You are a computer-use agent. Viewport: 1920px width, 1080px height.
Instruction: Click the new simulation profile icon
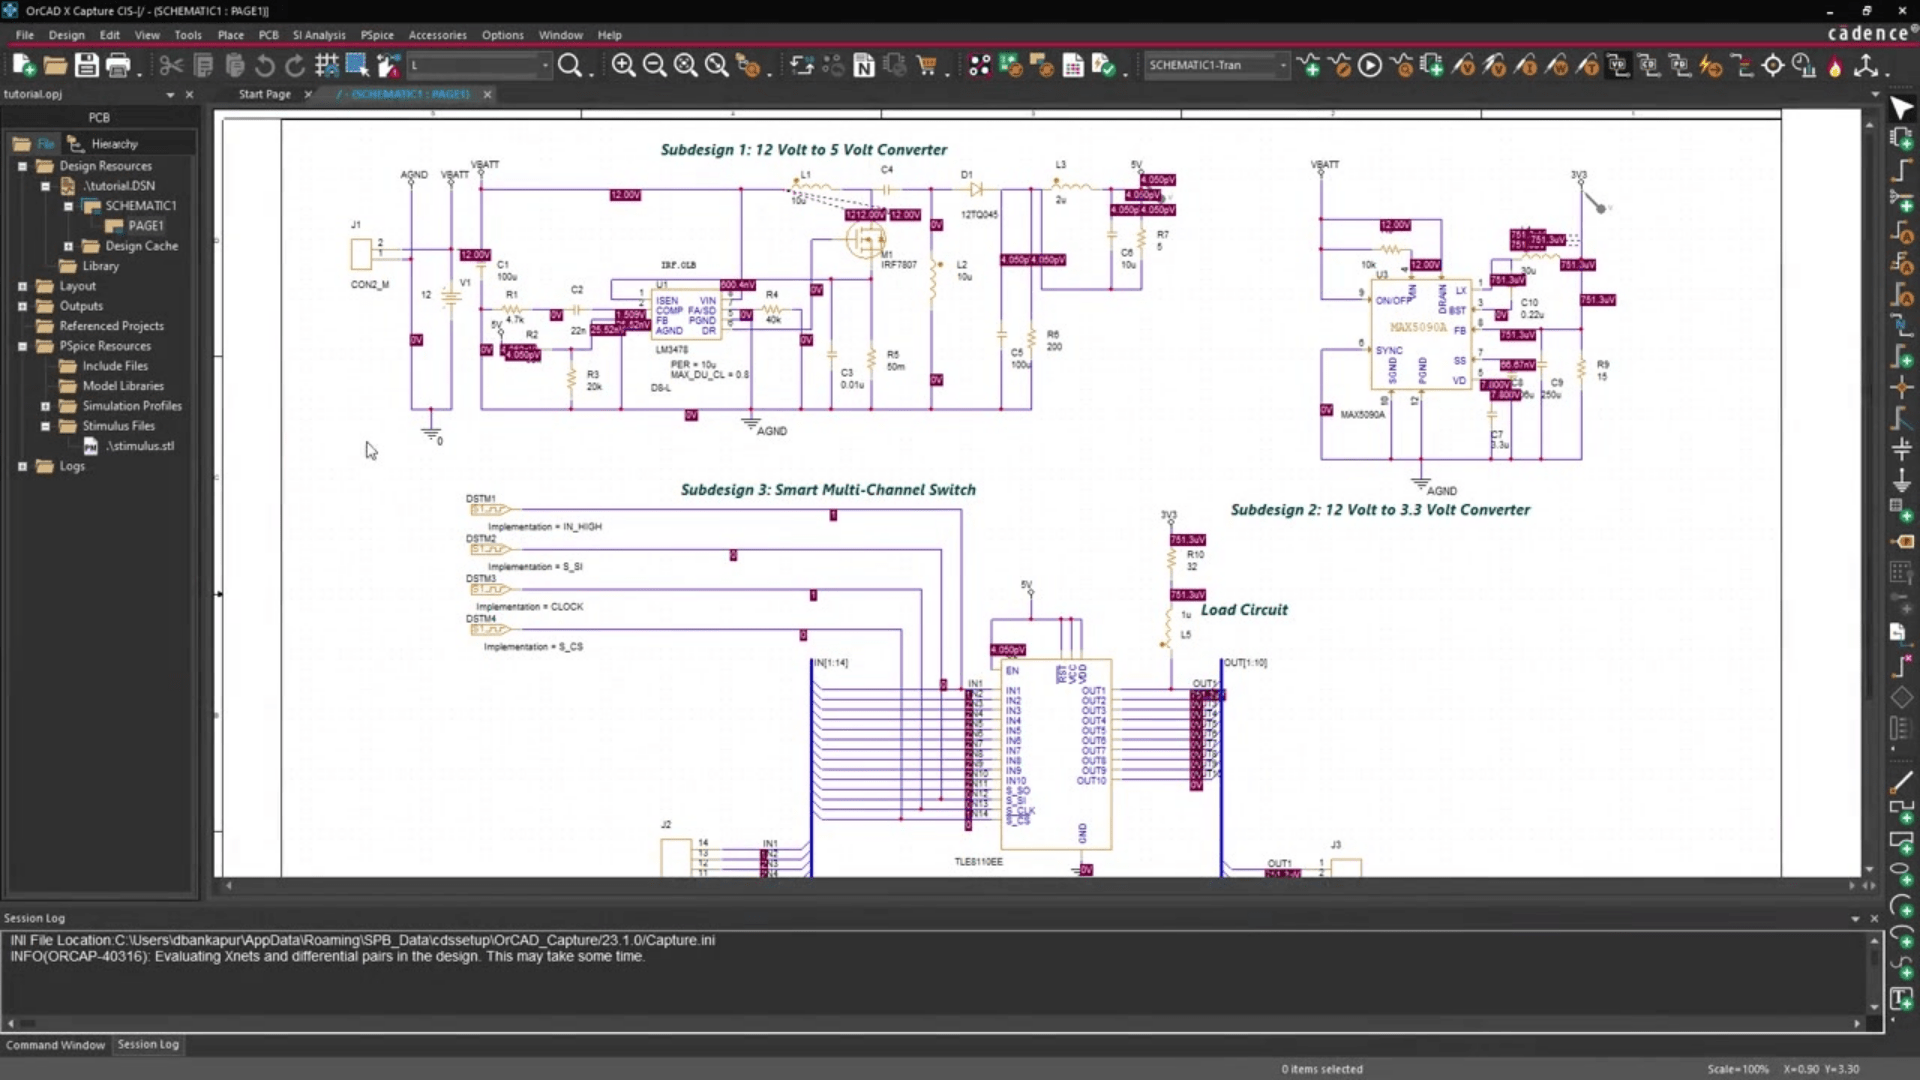1308,66
